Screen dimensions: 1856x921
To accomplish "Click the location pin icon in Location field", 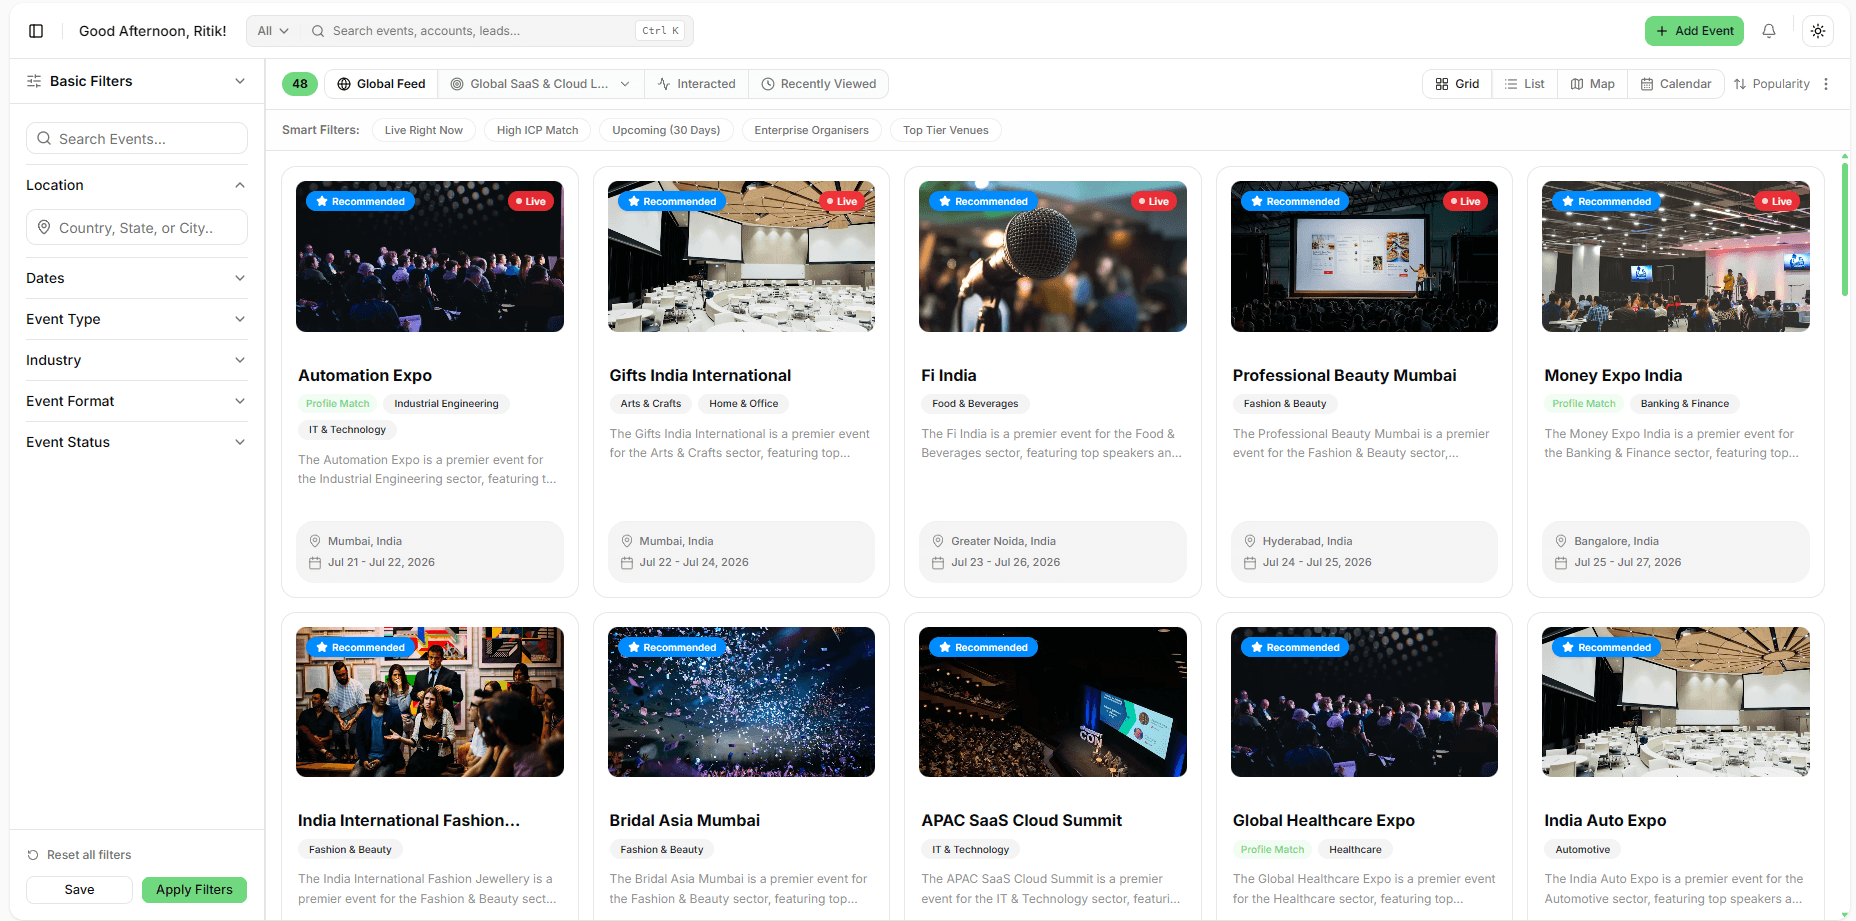I will pos(44,228).
